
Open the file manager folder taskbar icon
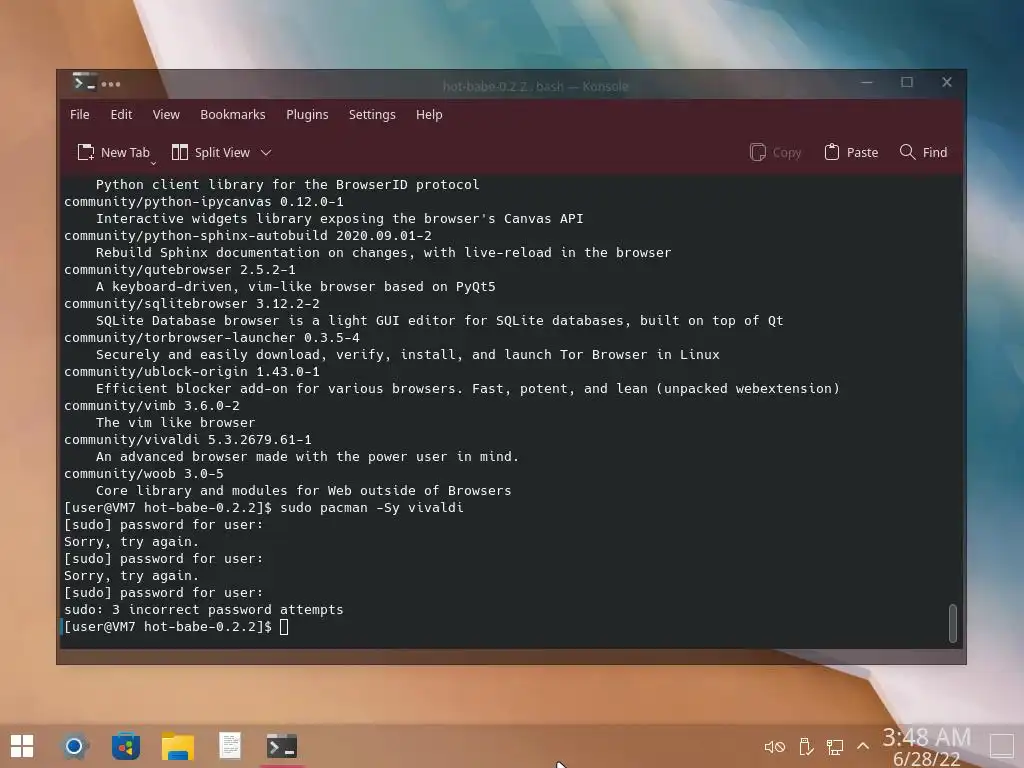pyautogui.click(x=178, y=746)
